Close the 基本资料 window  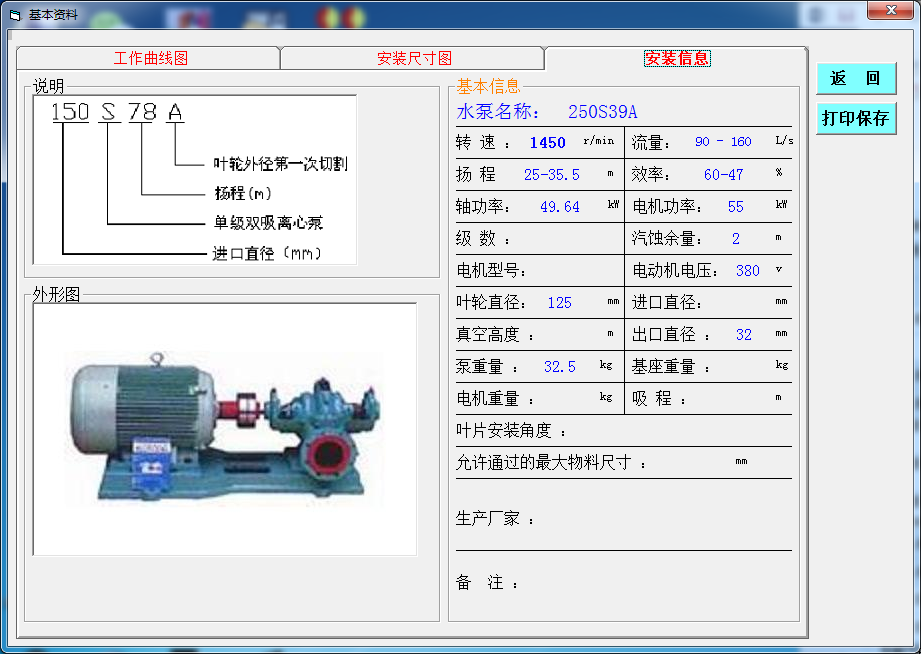click(890, 10)
